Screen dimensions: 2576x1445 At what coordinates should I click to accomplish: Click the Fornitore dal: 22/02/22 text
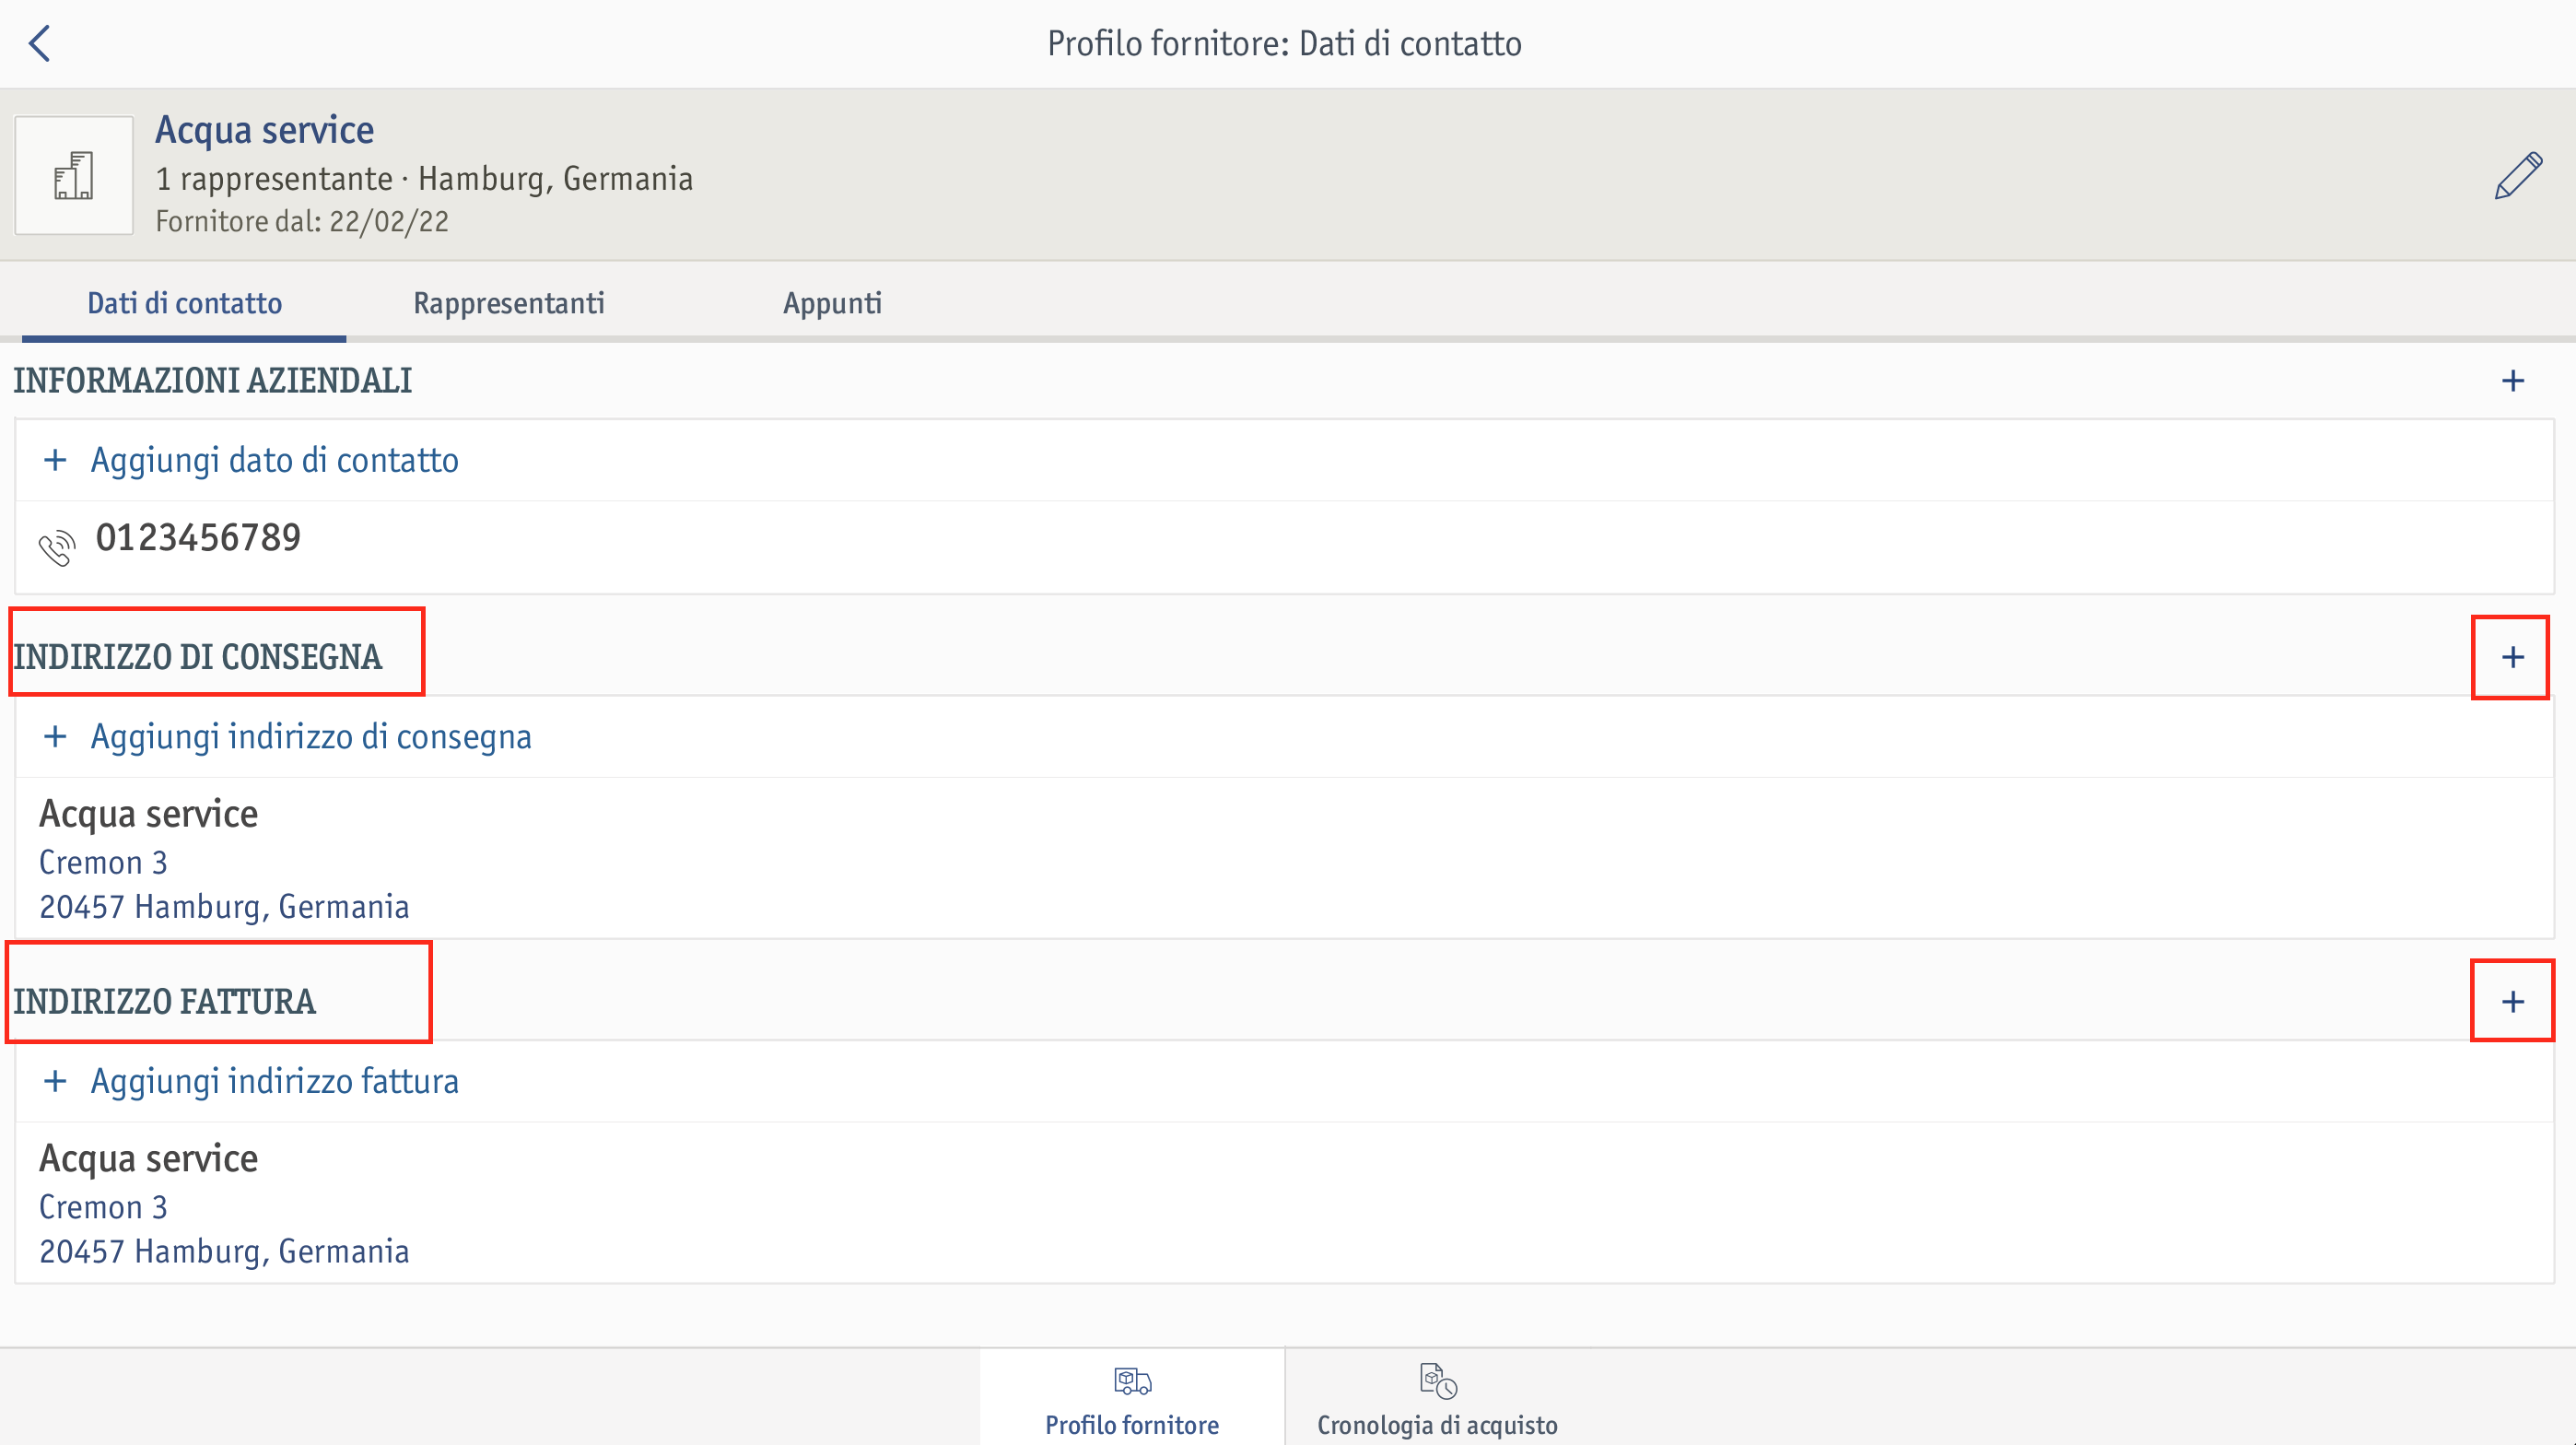click(x=302, y=221)
